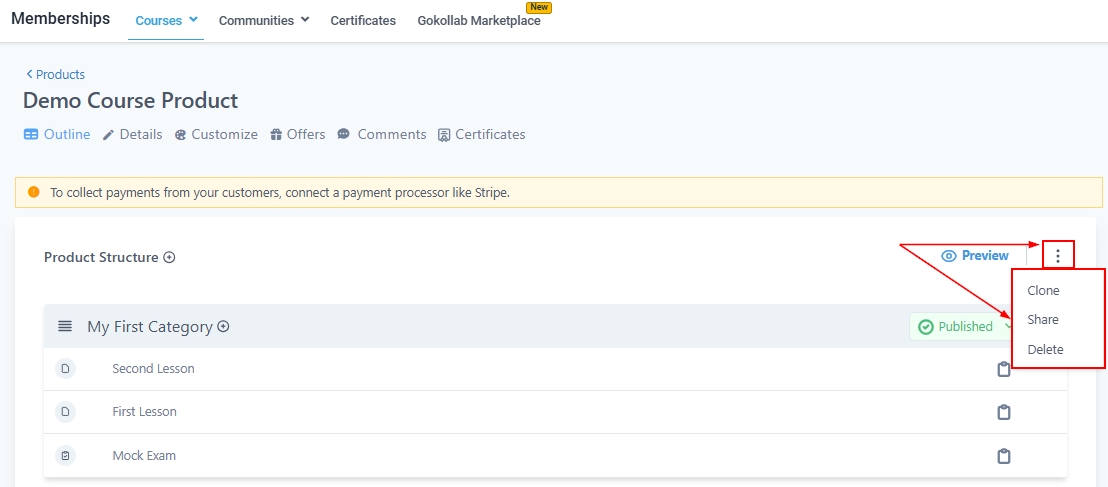Image resolution: width=1108 pixels, height=487 pixels.
Task: Click the Second Lesson document icon
Action: pyautogui.click(x=65, y=369)
